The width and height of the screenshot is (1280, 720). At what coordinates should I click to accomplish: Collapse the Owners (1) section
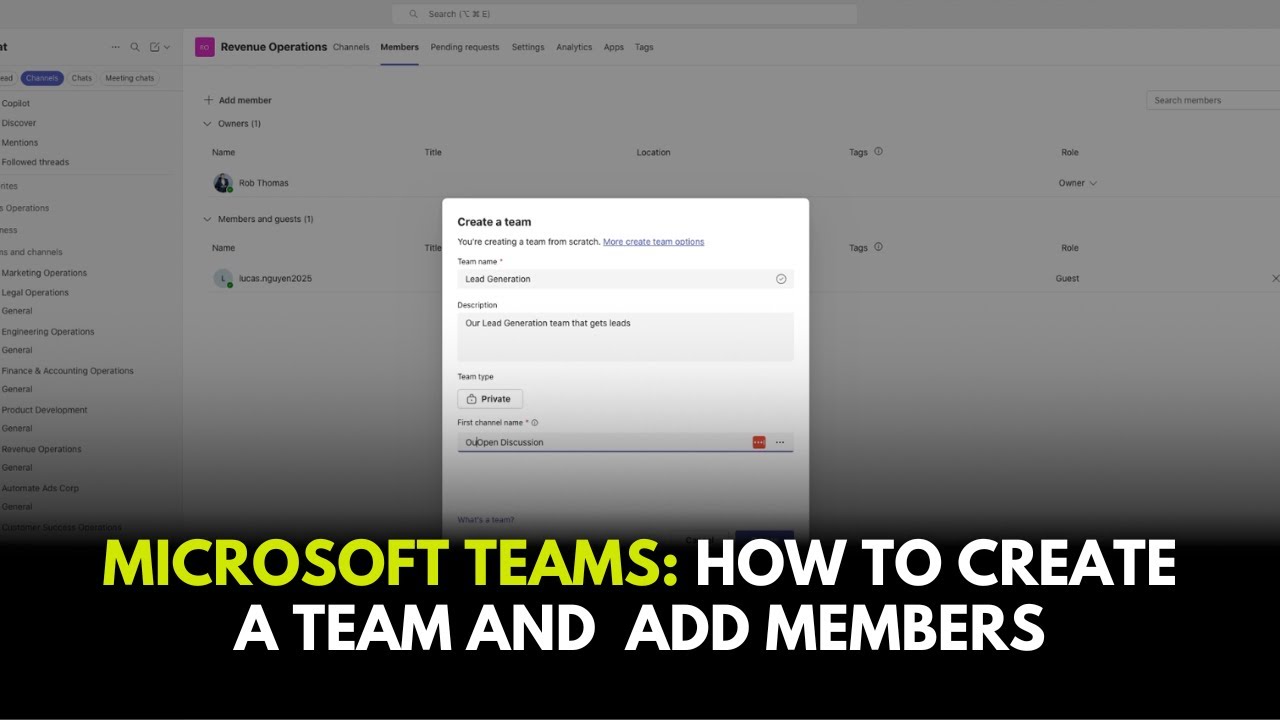click(207, 124)
